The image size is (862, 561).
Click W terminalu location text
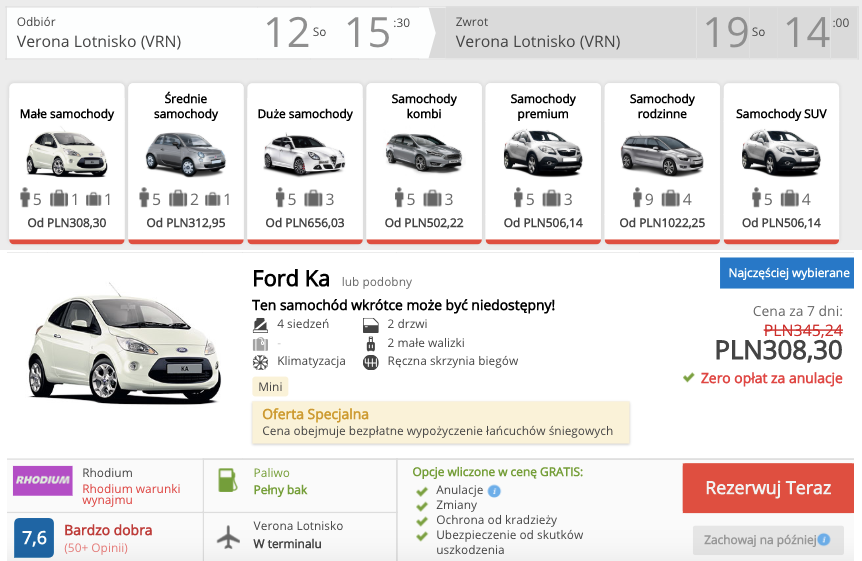pos(287,544)
